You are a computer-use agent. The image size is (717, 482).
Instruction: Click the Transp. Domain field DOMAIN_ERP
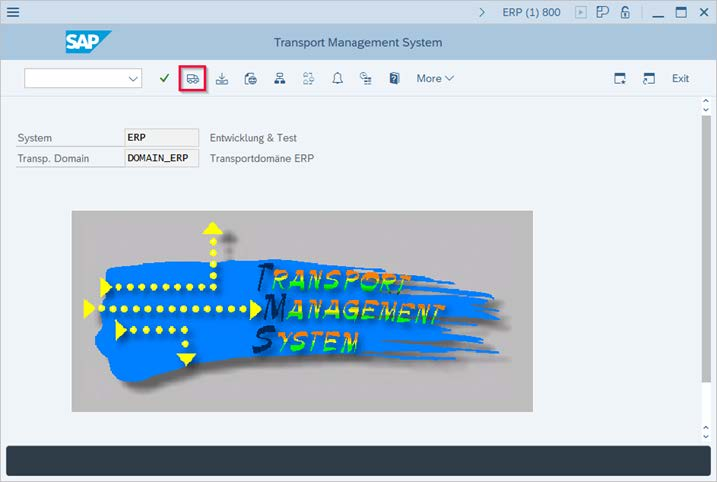pos(161,158)
